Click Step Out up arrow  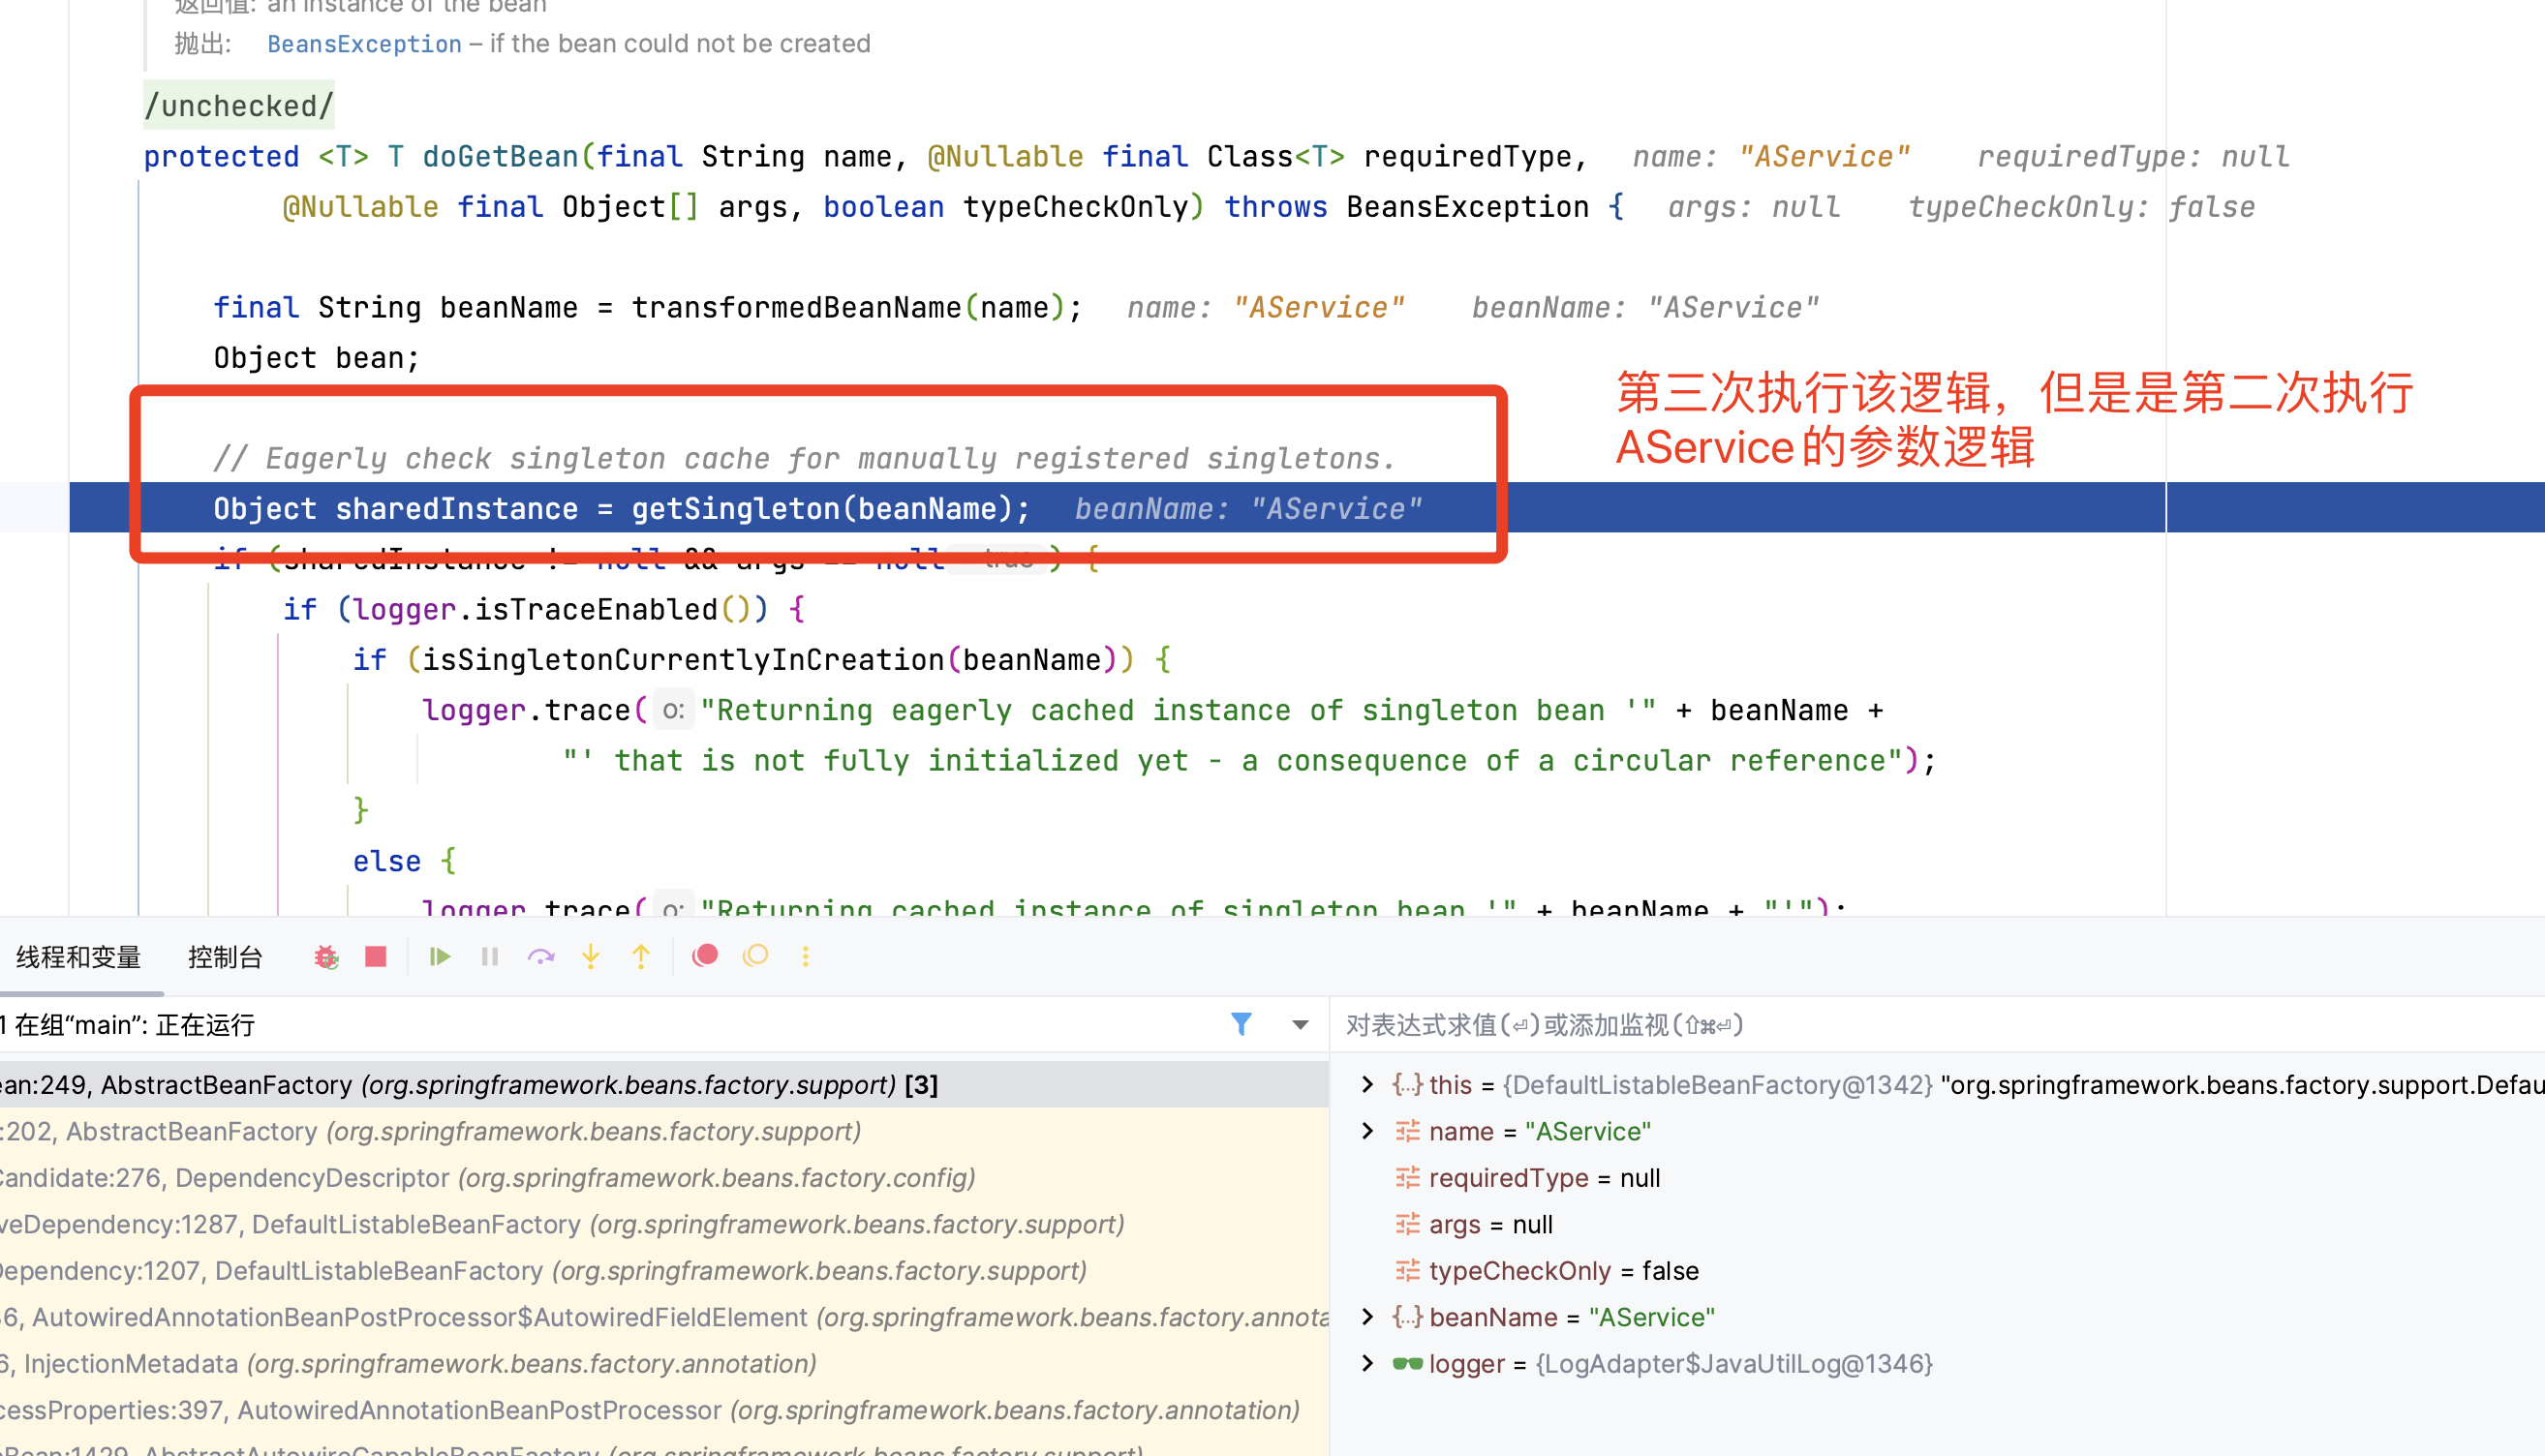coord(641,957)
